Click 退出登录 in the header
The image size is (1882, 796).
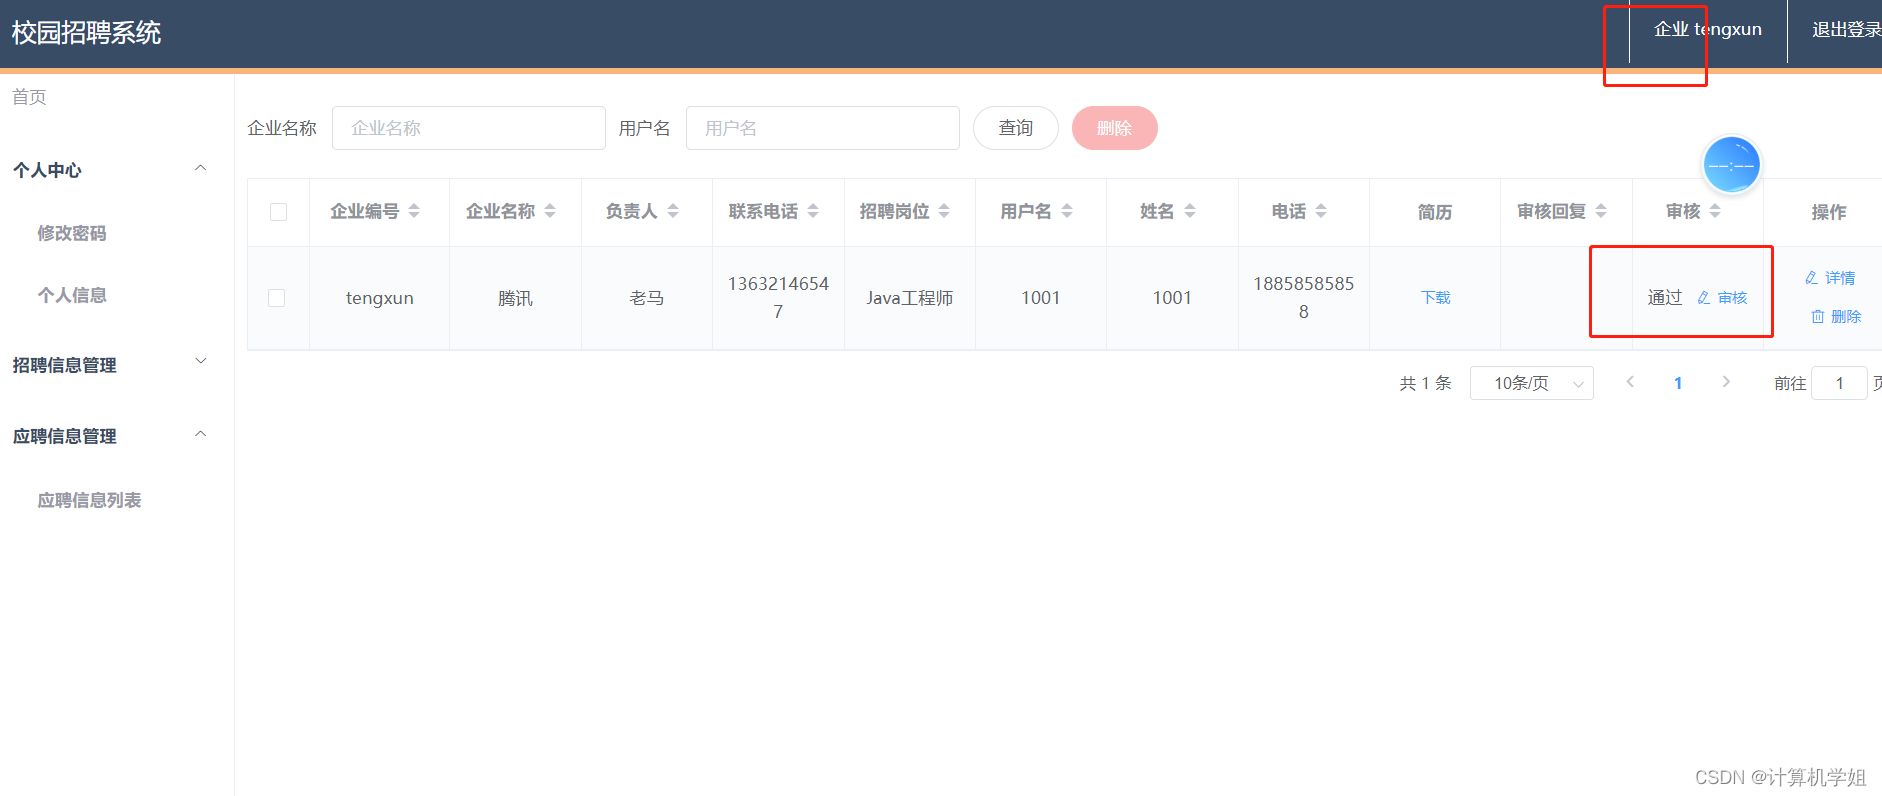[1846, 30]
